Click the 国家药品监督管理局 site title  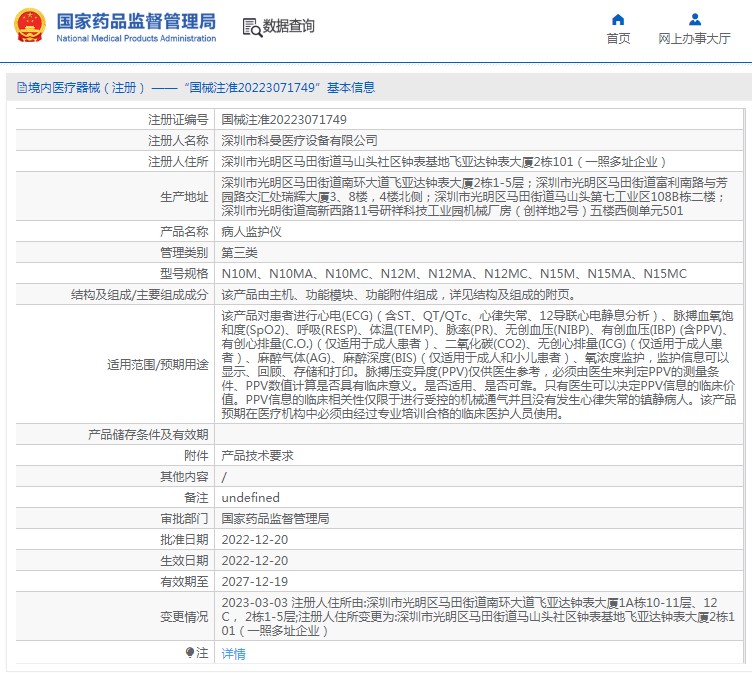point(136,21)
